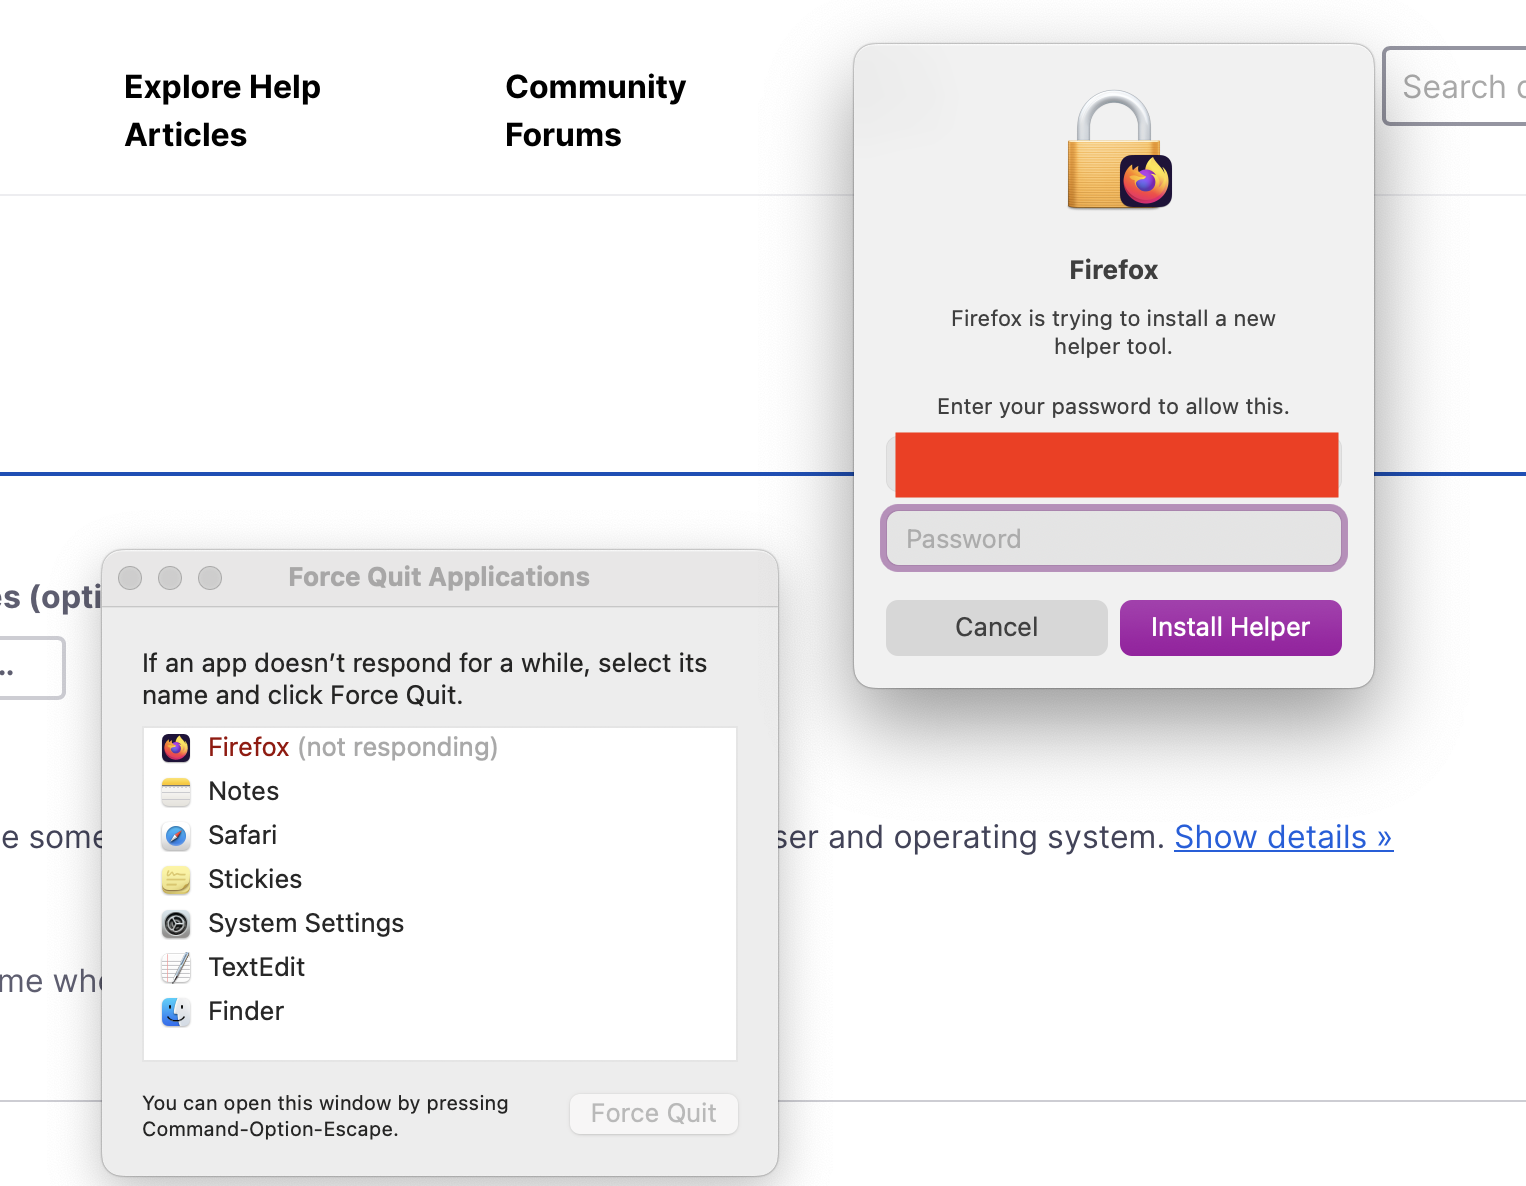The width and height of the screenshot is (1526, 1186).
Task: Select TextEdit in the Force Quit list
Action: tap(440, 967)
